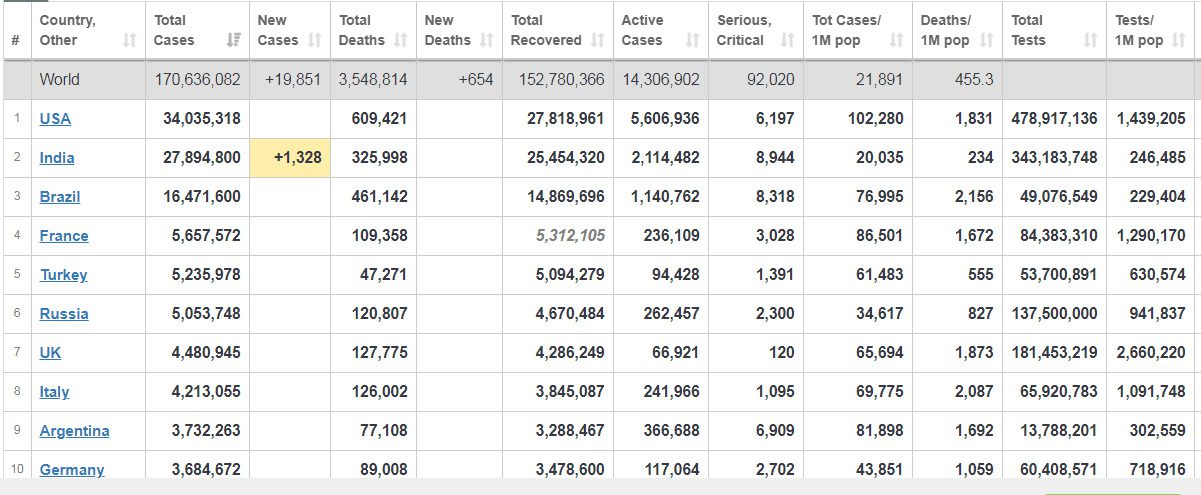Image resolution: width=1201 pixels, height=495 pixels.
Task: Sort the New Cases column arrows
Action: click(315, 40)
